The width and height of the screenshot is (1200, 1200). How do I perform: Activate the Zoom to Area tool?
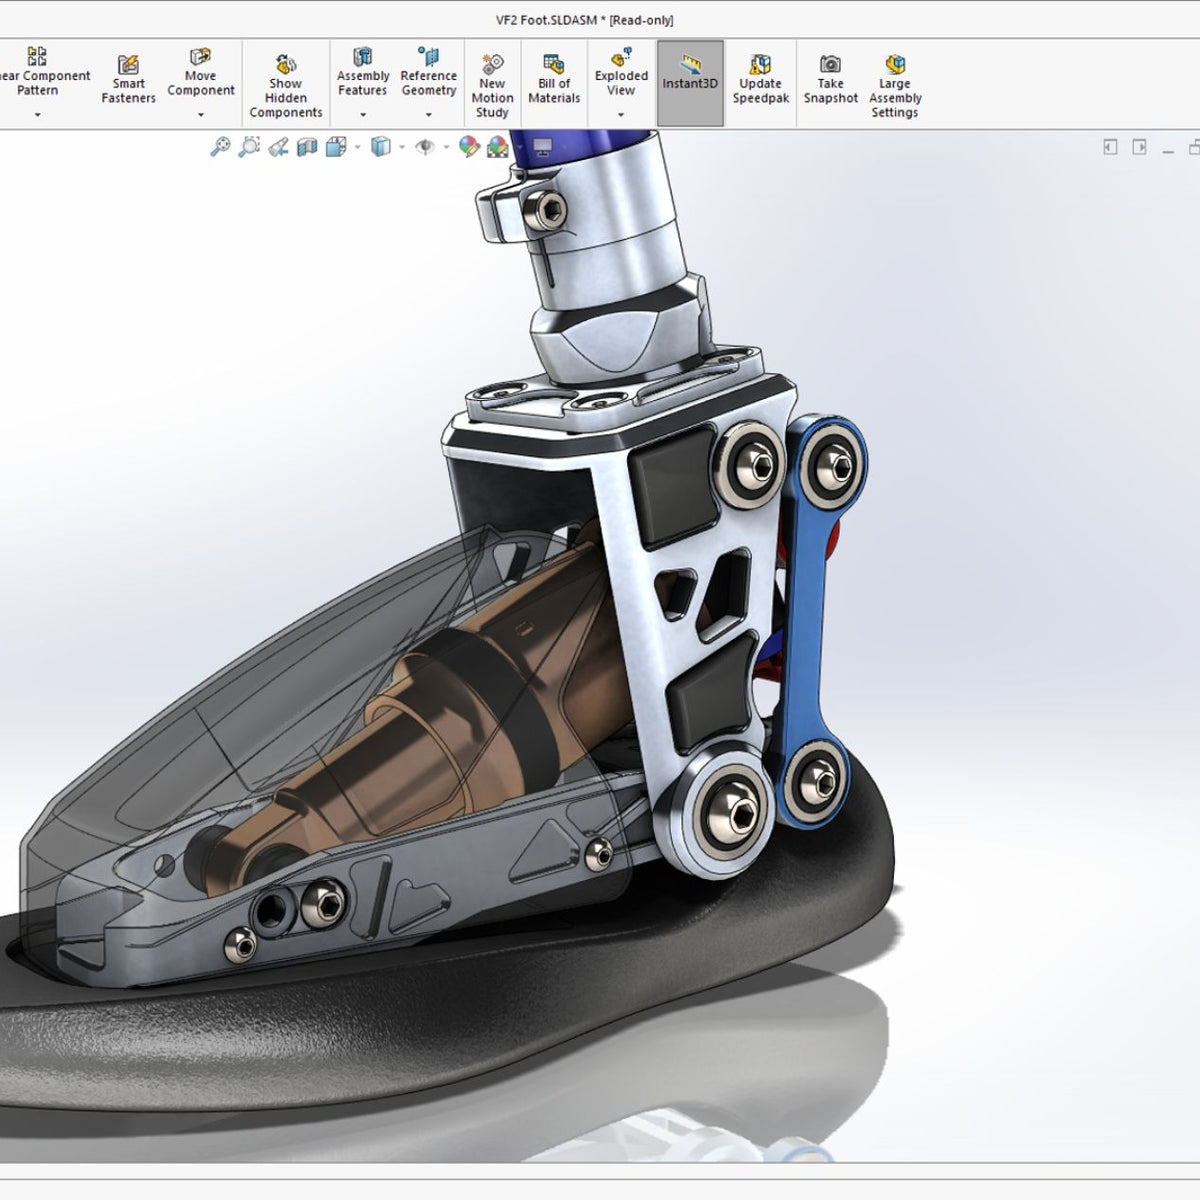pos(249,148)
